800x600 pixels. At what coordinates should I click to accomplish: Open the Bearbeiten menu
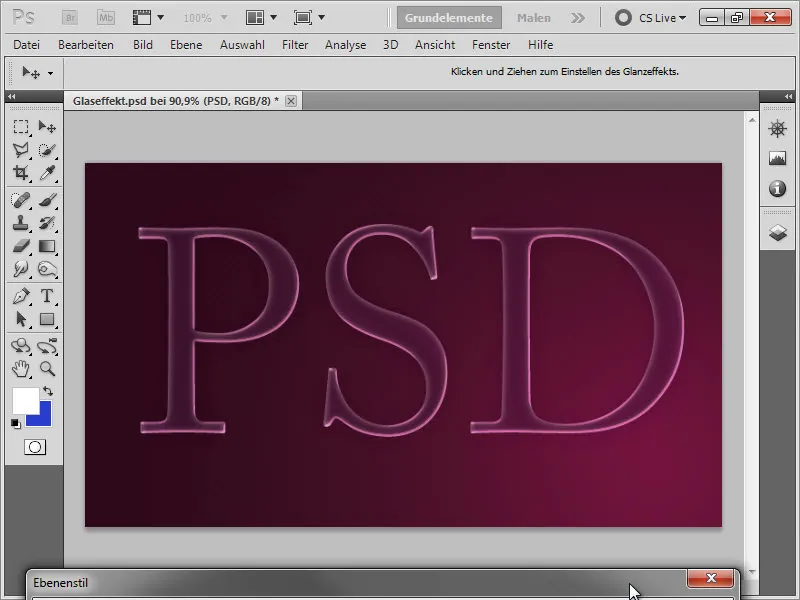tap(86, 45)
